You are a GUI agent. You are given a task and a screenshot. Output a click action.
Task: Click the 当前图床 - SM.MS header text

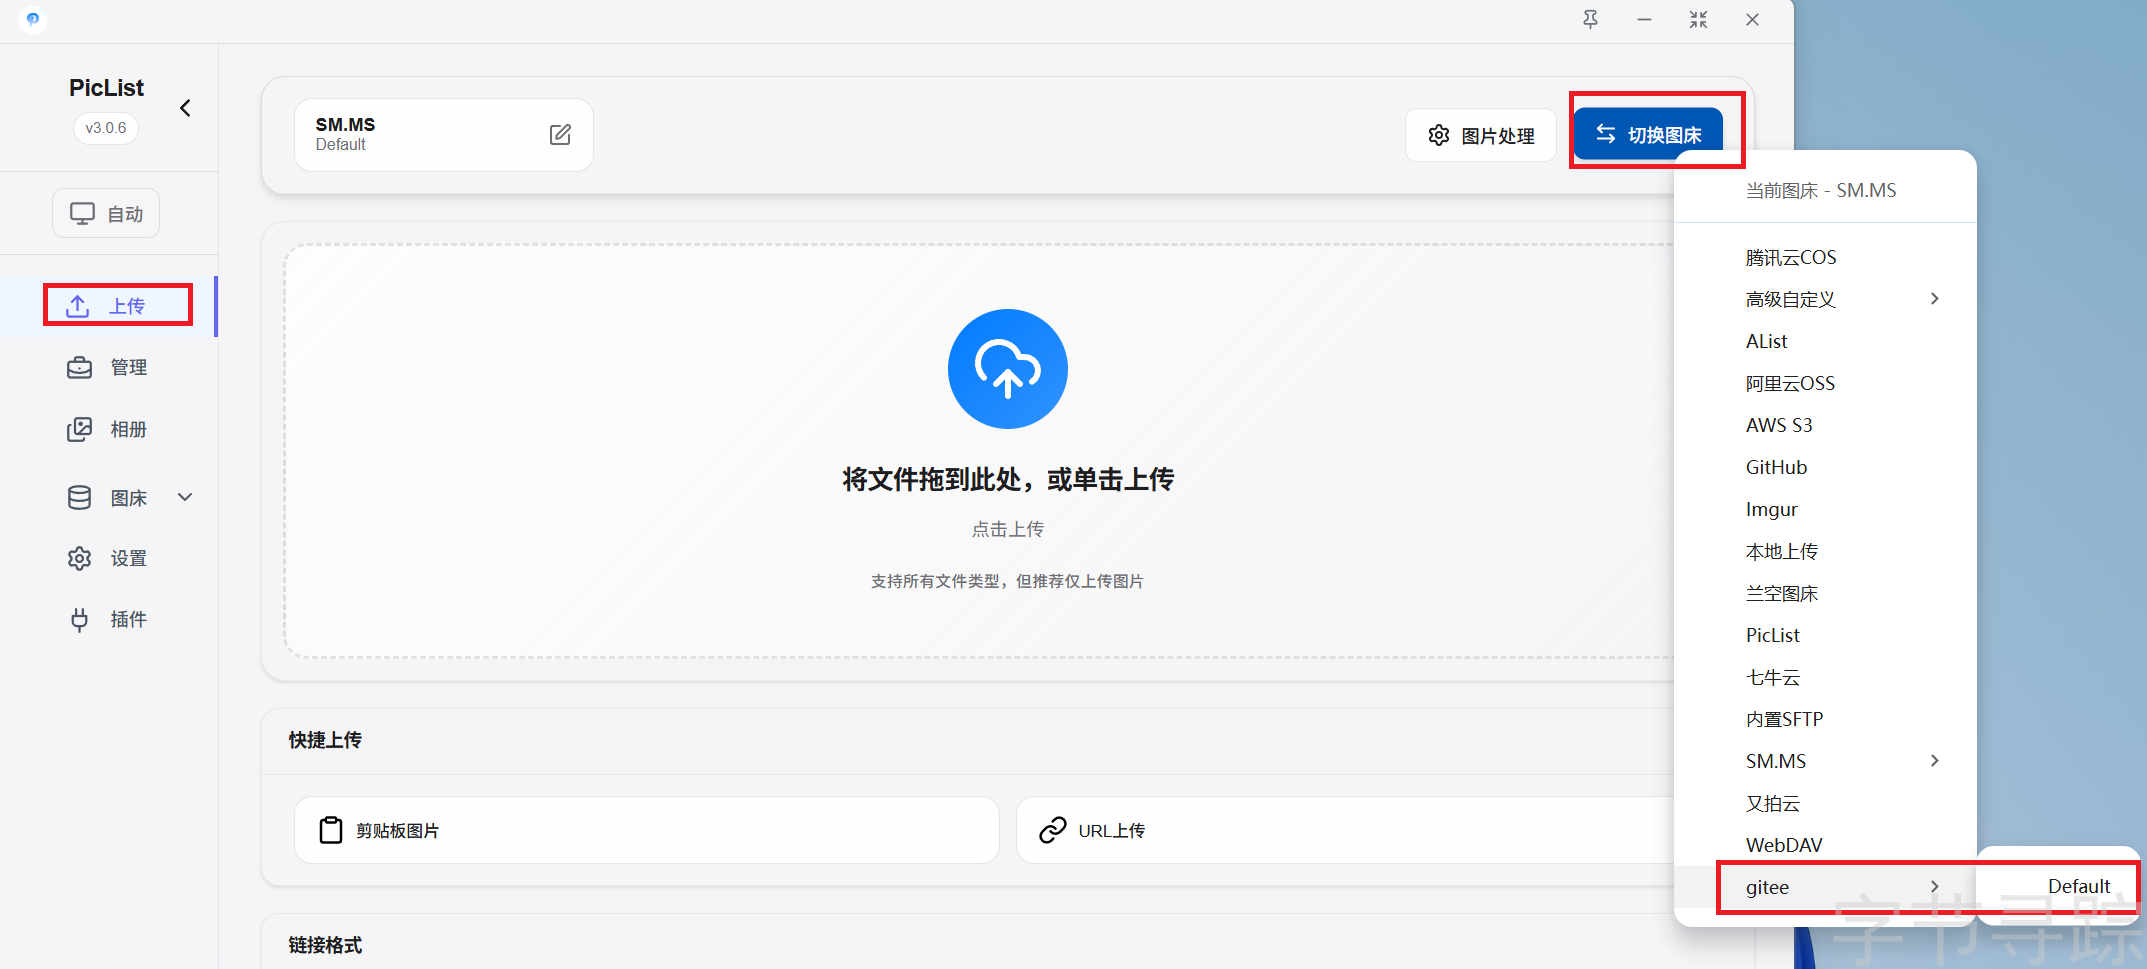[1820, 190]
